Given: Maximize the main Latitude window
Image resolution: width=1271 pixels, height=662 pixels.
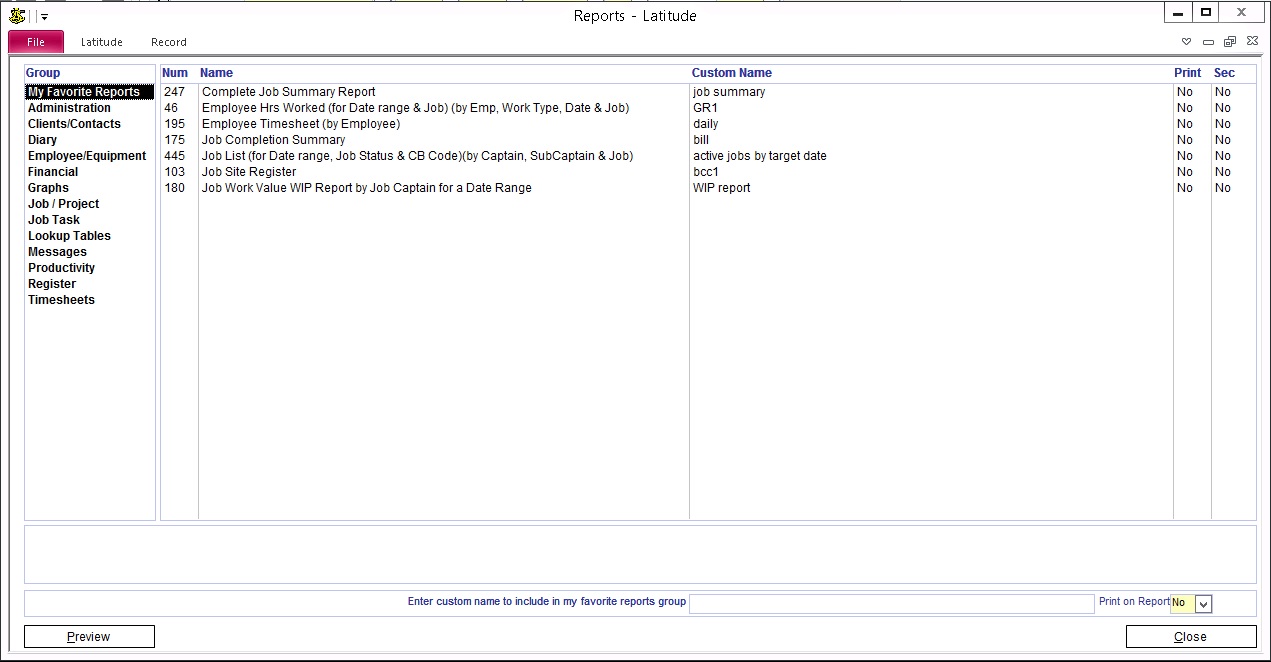Looking at the screenshot, I should (x=1206, y=13).
